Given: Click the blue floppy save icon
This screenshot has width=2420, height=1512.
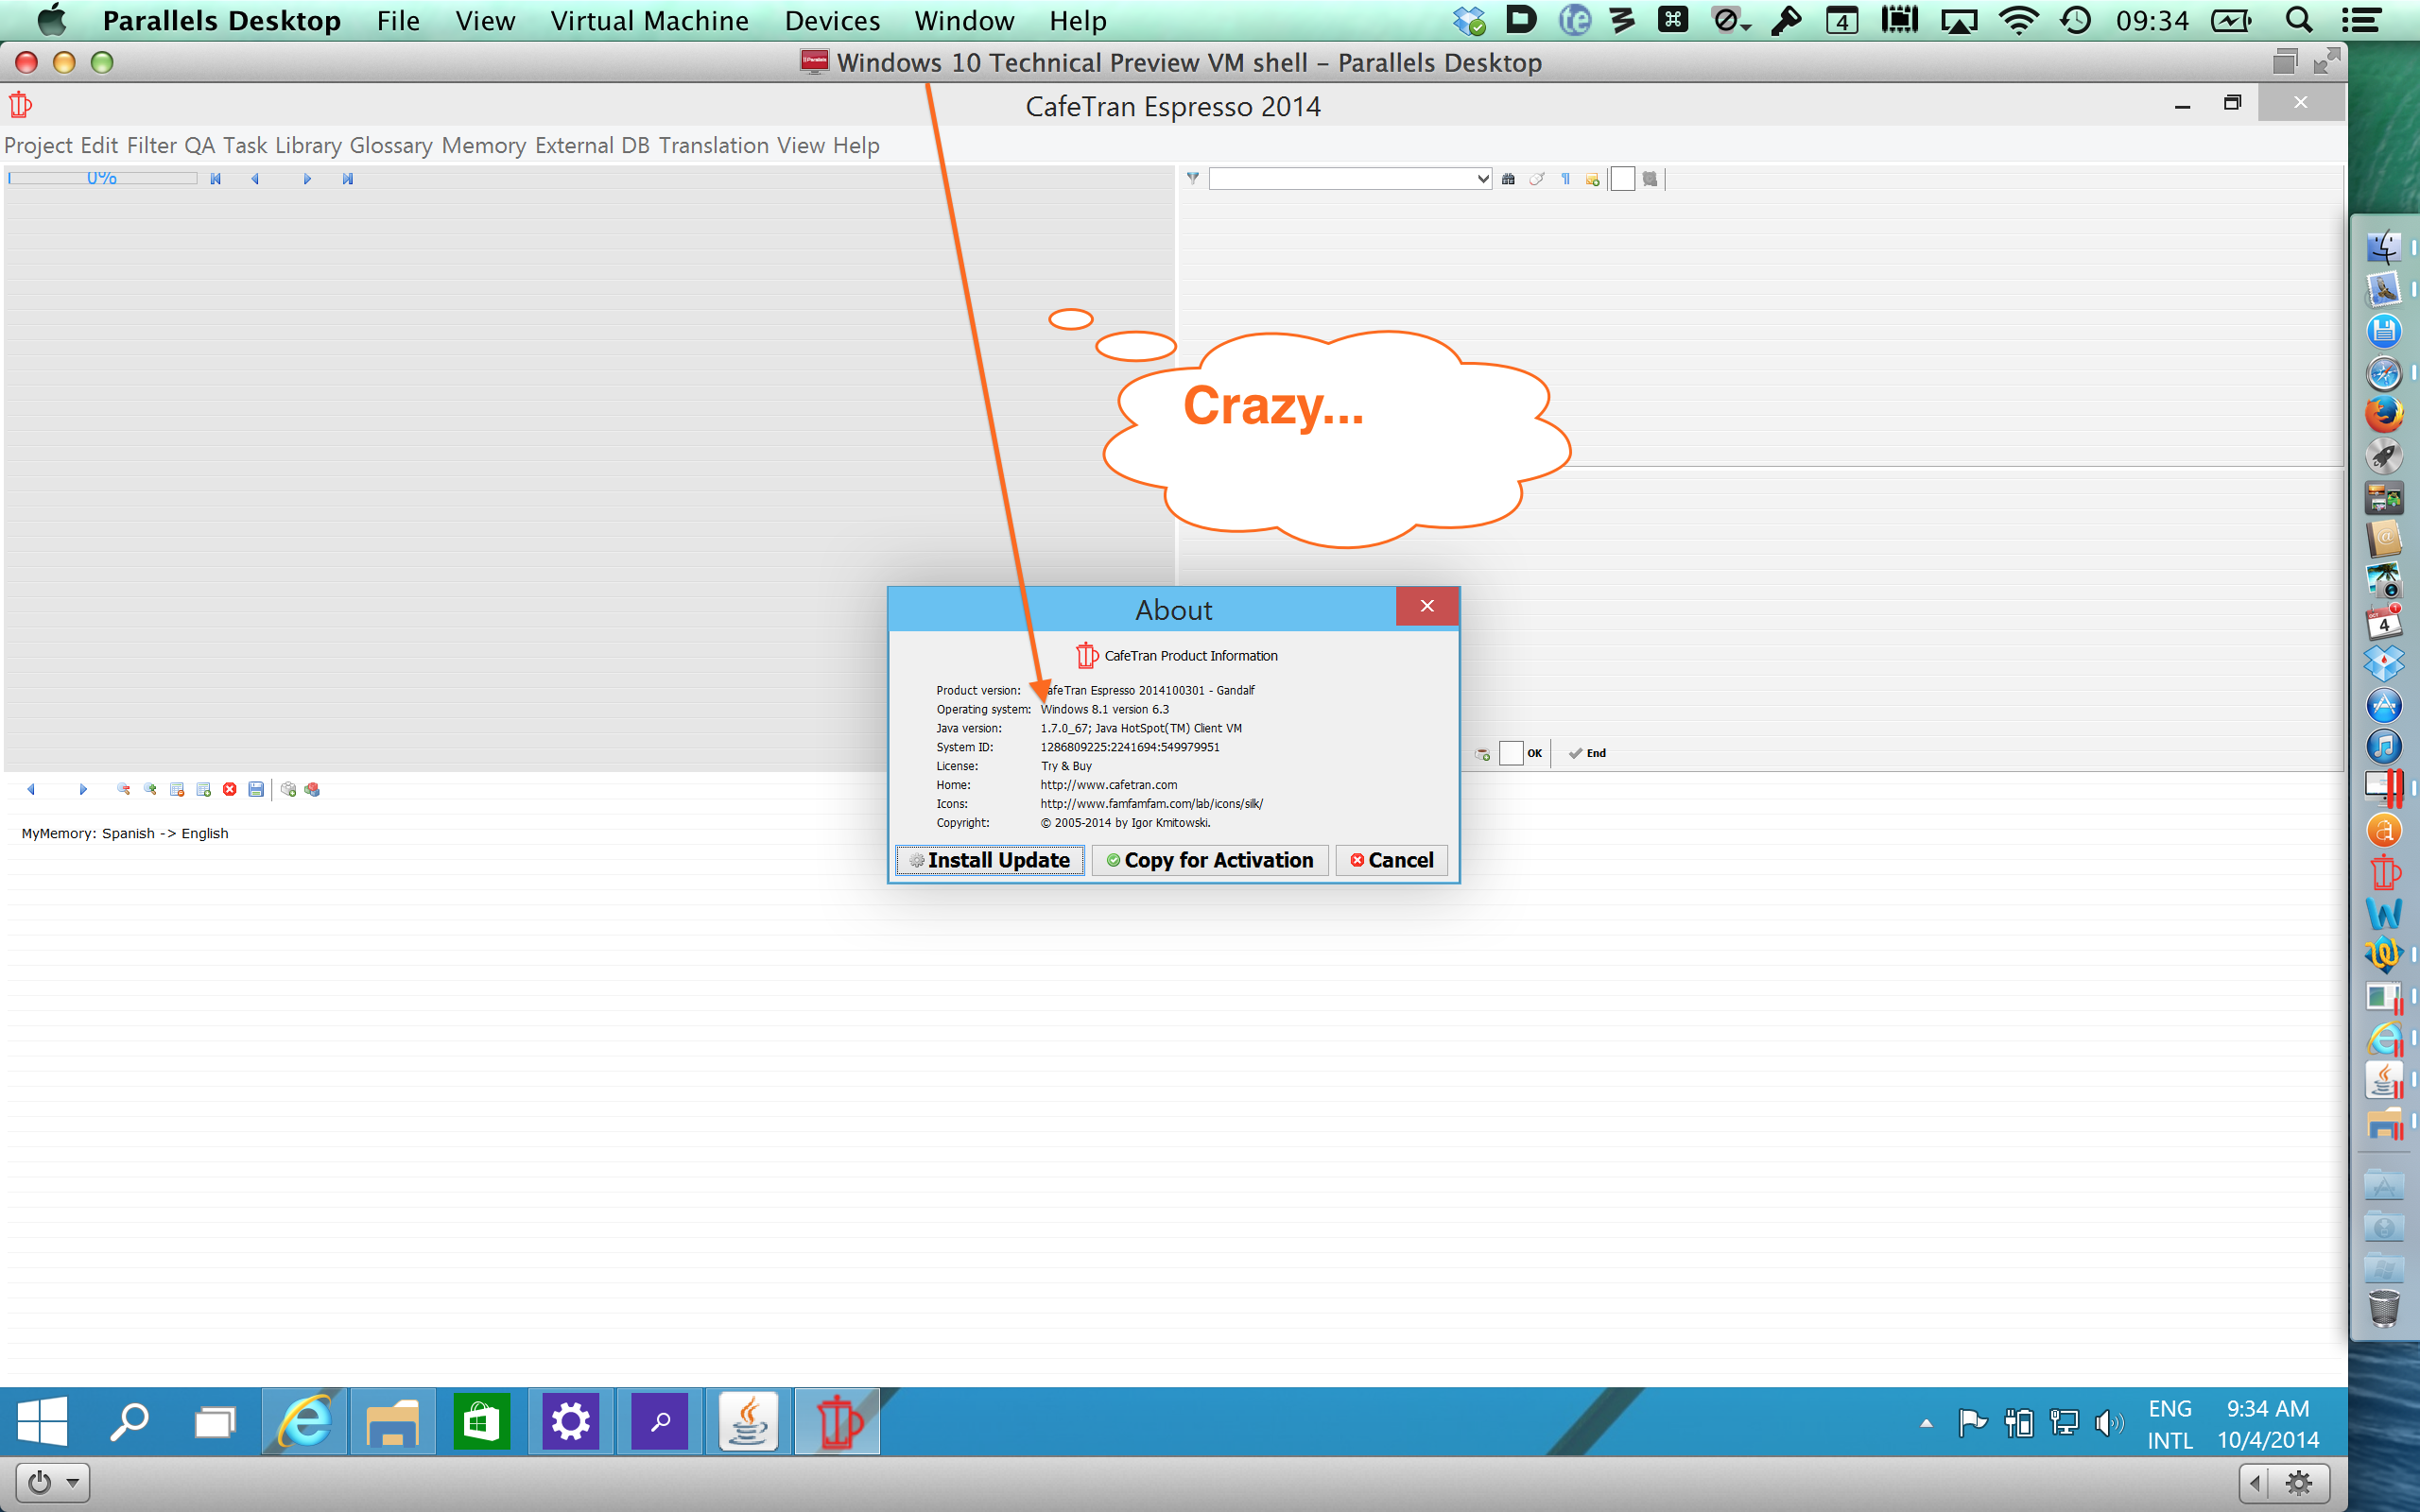Looking at the screenshot, I should point(256,789).
